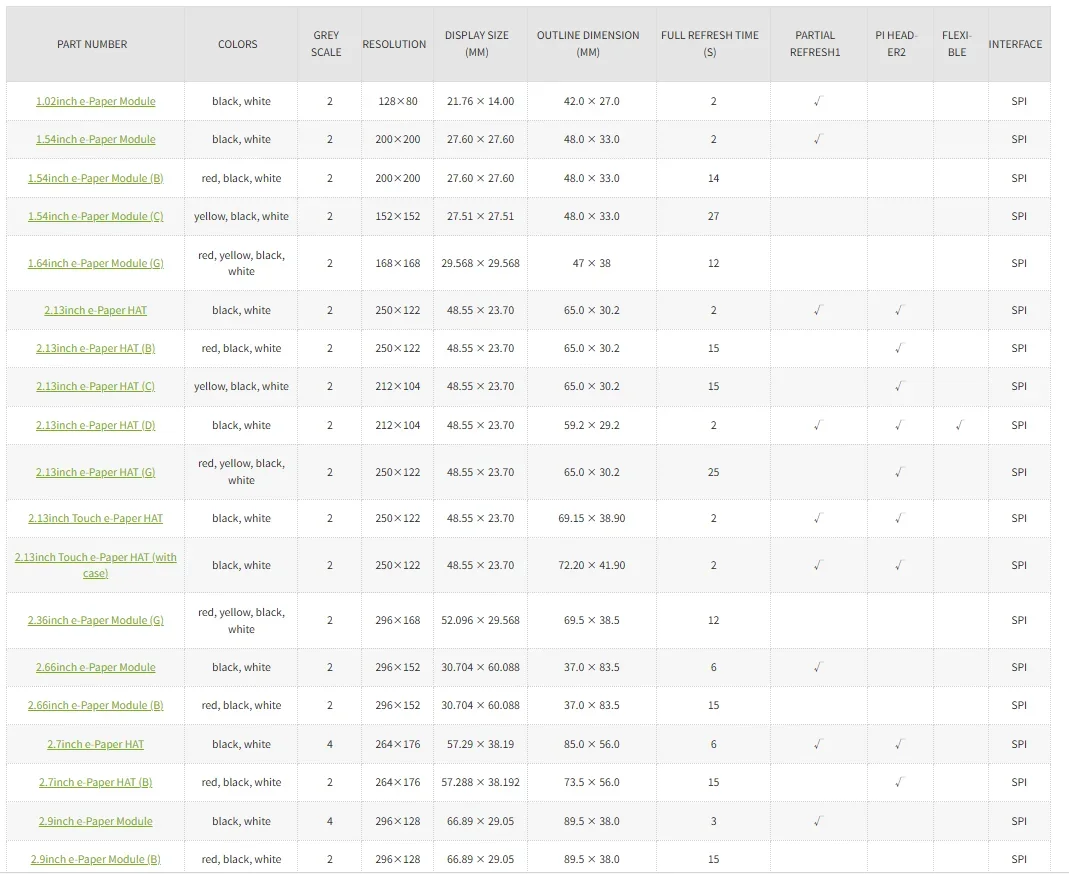Screen dimensions: 1069x874
Task: Click the PI Header checkmark for 2.7inch HAT (B)
Action: point(898,782)
